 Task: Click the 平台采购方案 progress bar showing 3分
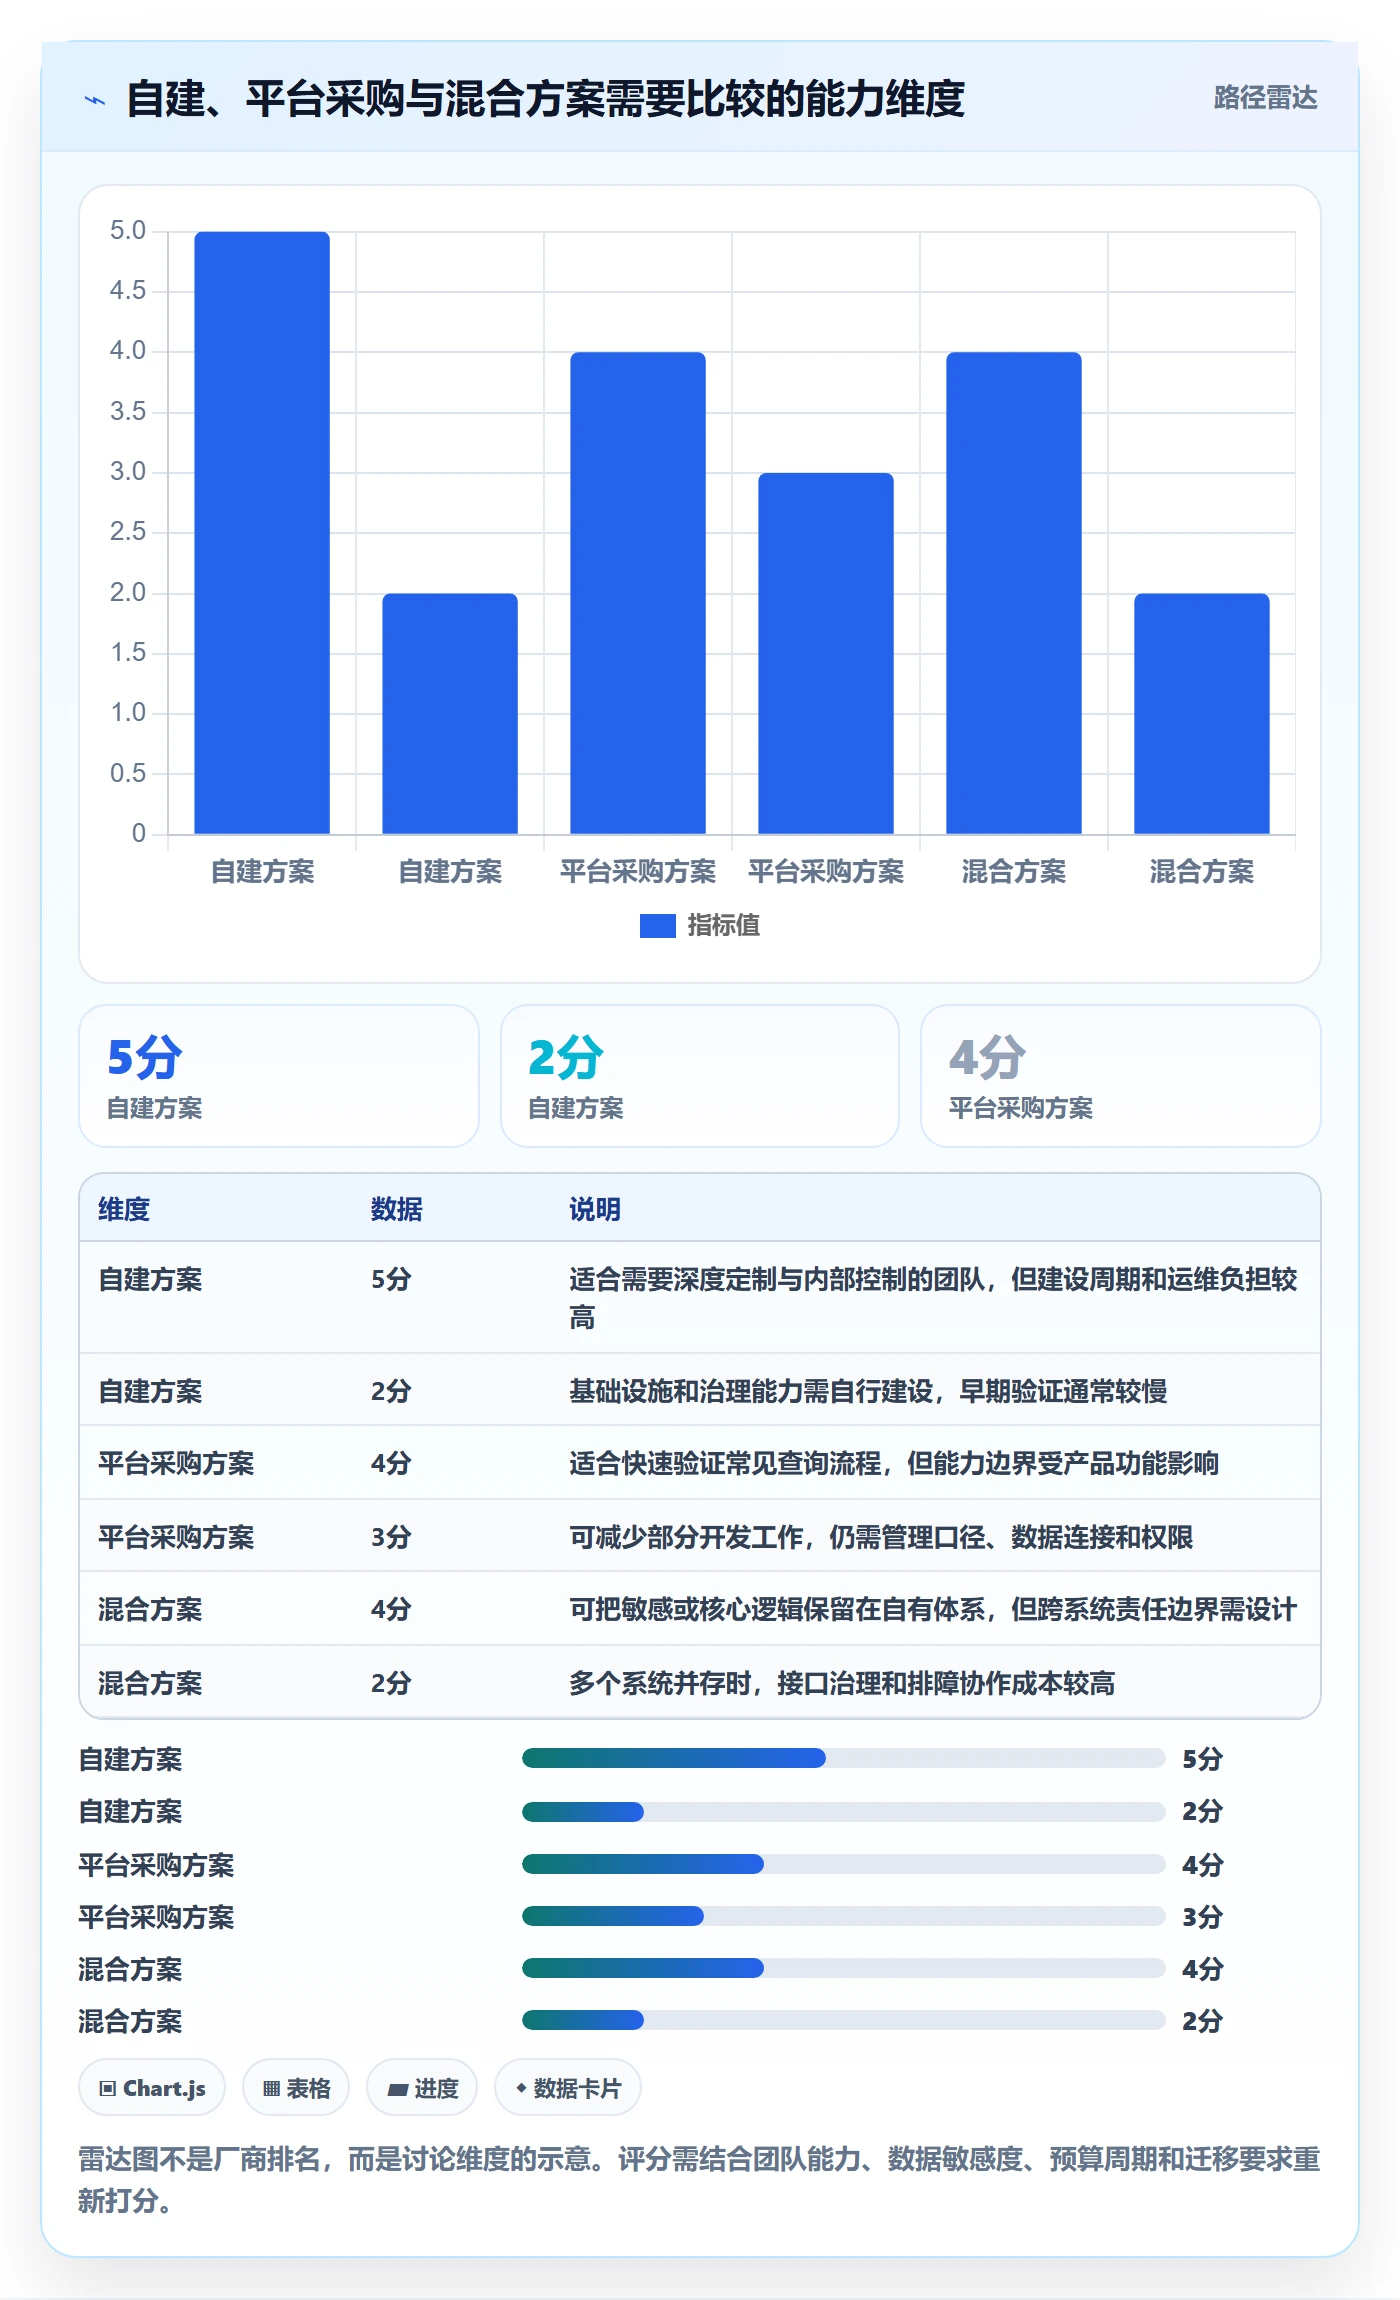pyautogui.click(x=844, y=1916)
